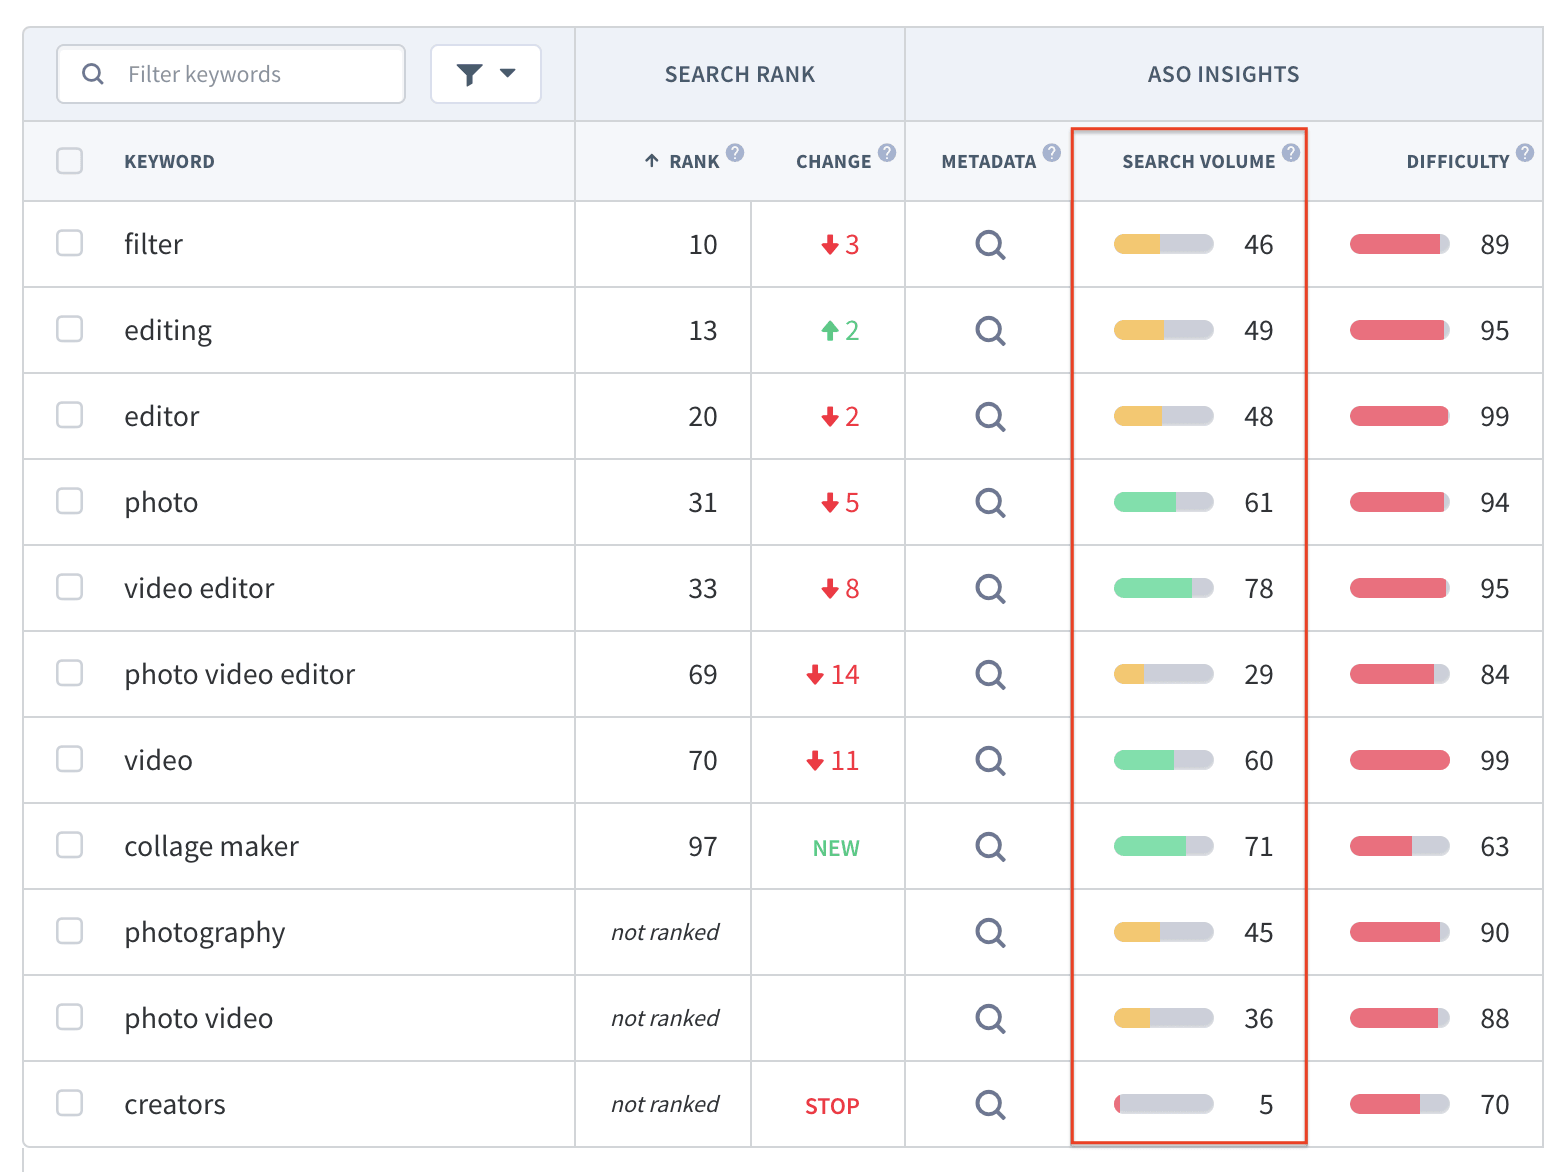Click the search volume value 78

pos(1258,588)
